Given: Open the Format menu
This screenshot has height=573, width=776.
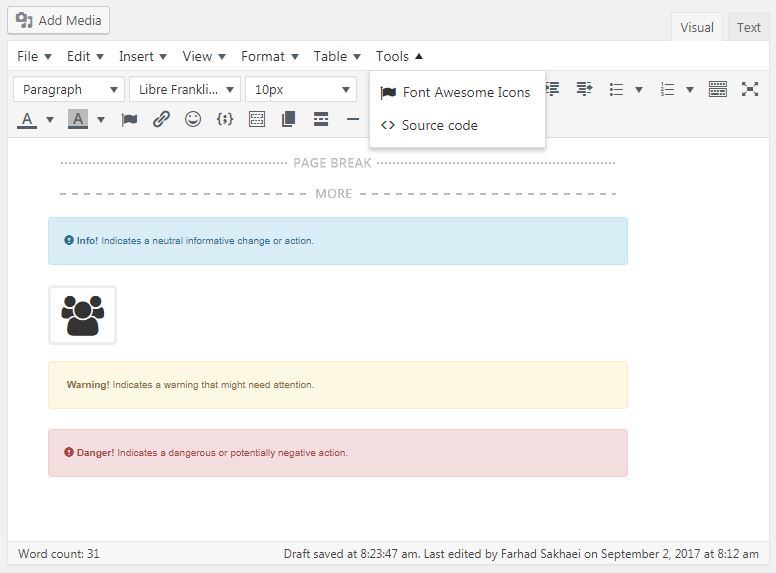Looking at the screenshot, I should click(270, 56).
